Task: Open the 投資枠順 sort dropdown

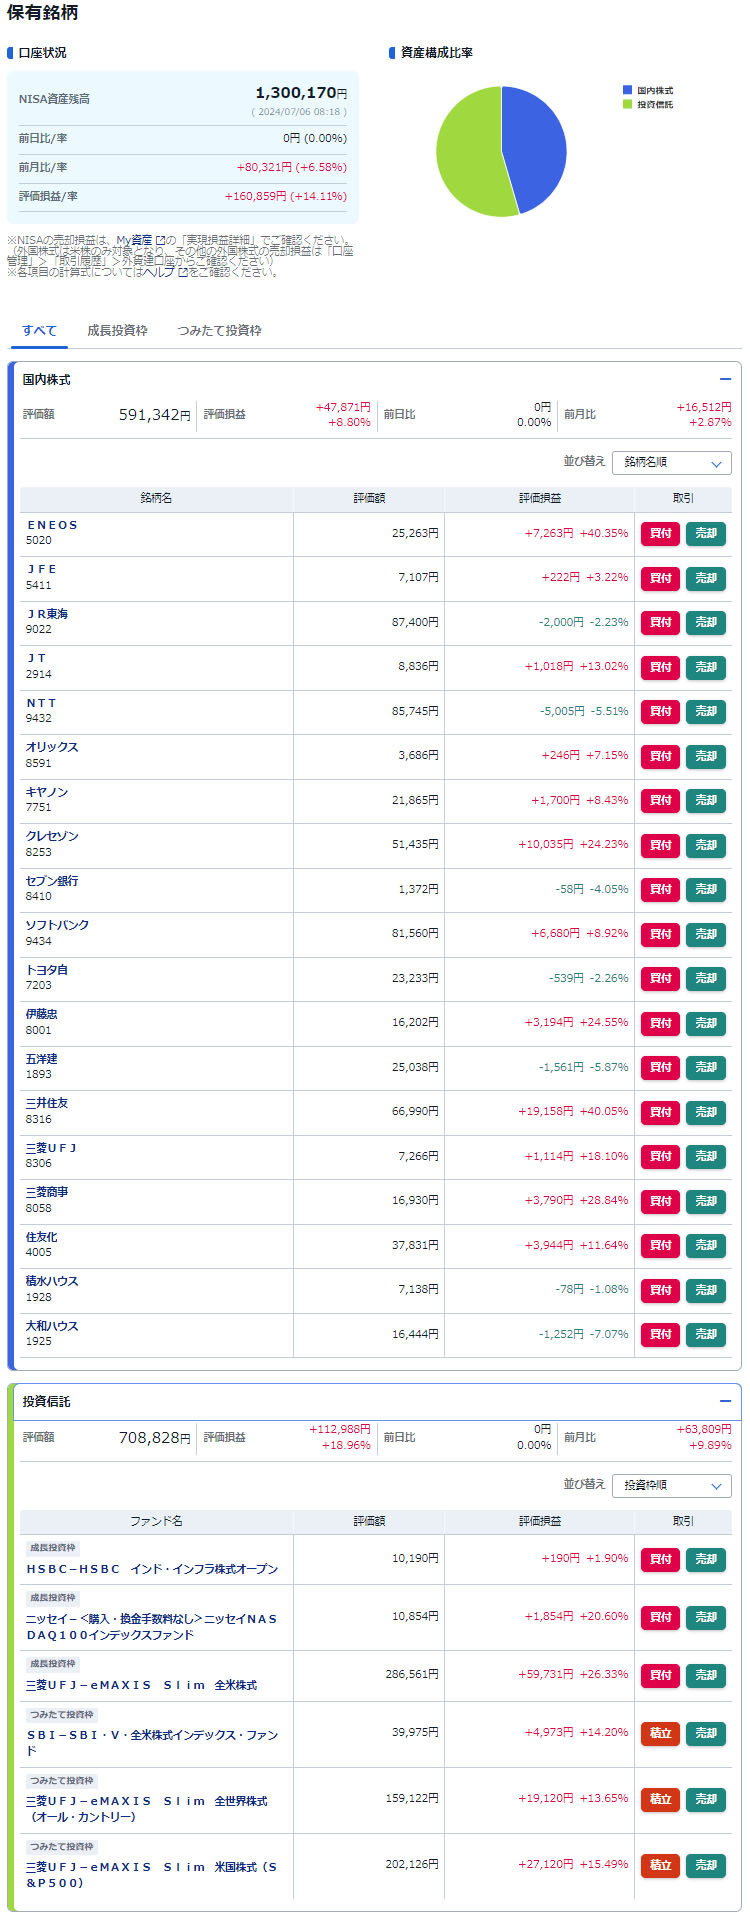Action: (x=671, y=1486)
